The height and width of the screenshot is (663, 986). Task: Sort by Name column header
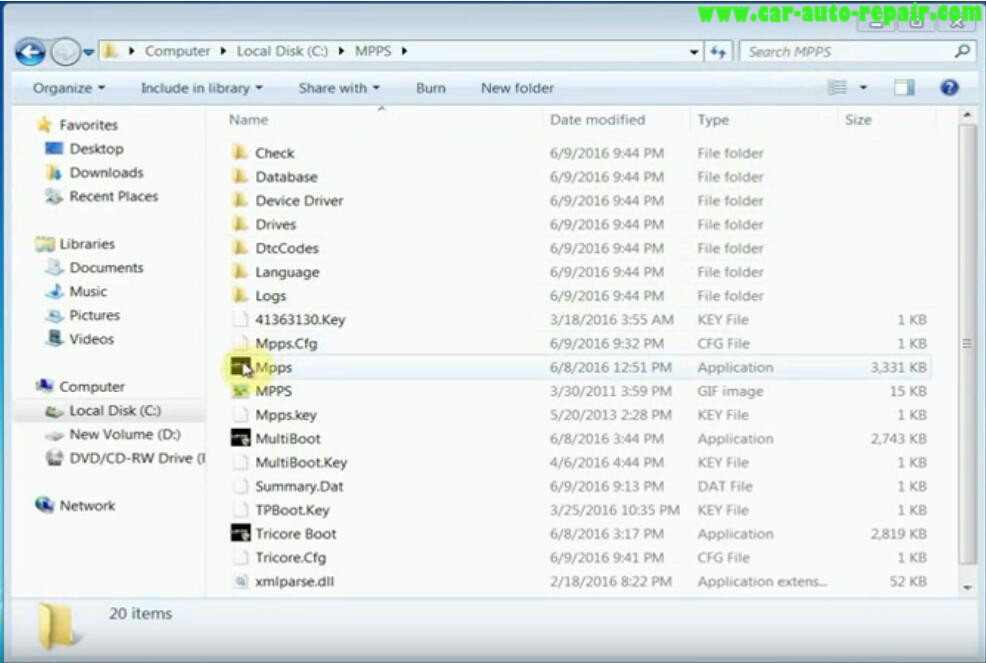(248, 120)
